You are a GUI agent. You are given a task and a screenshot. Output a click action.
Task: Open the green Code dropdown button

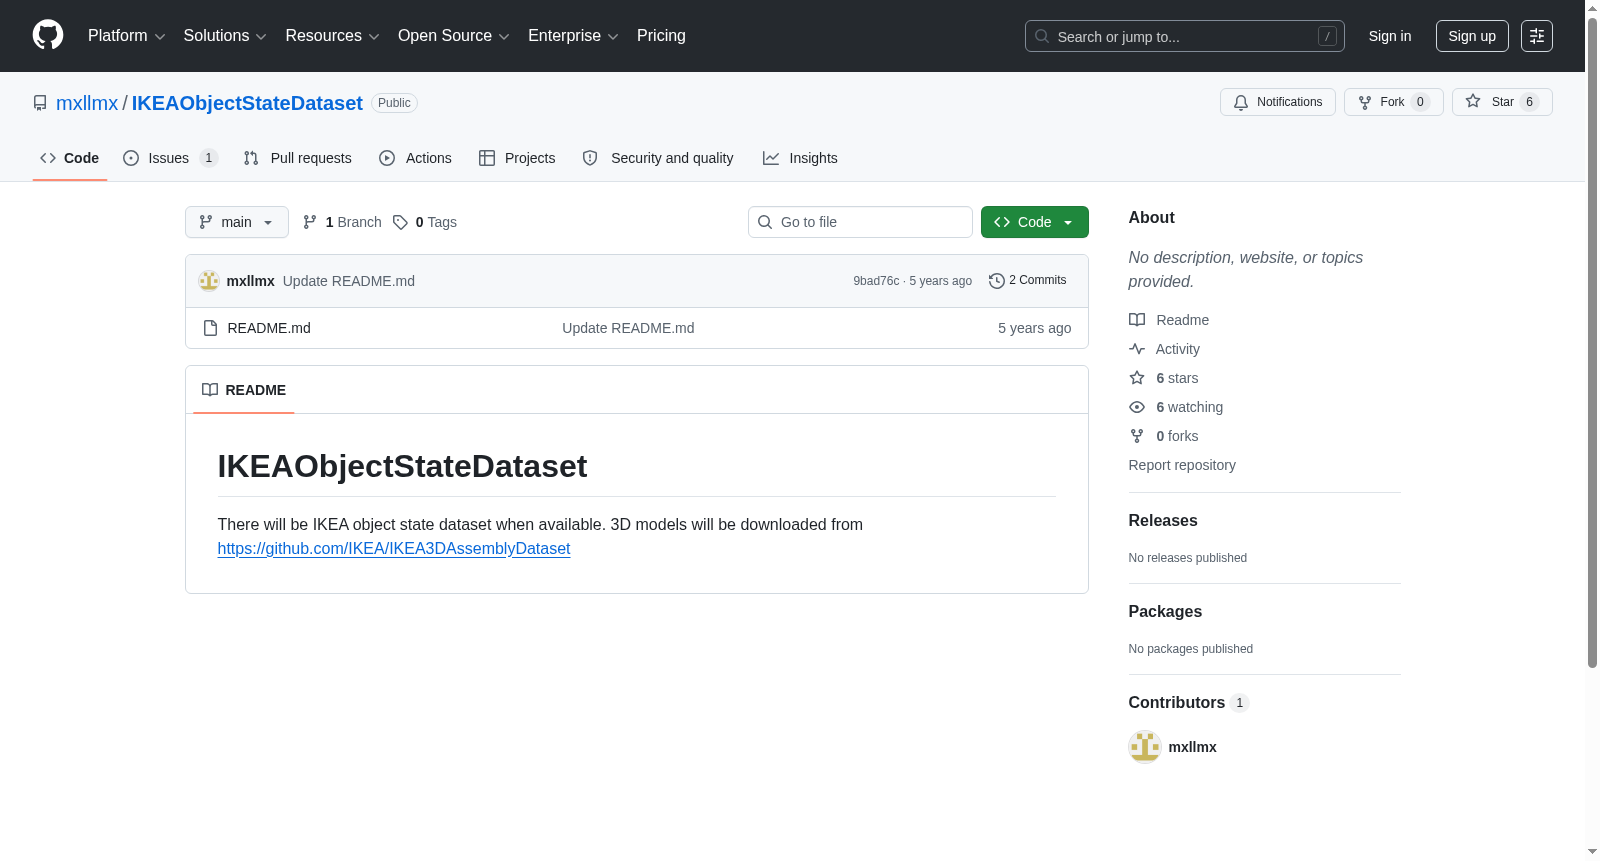click(x=1035, y=222)
